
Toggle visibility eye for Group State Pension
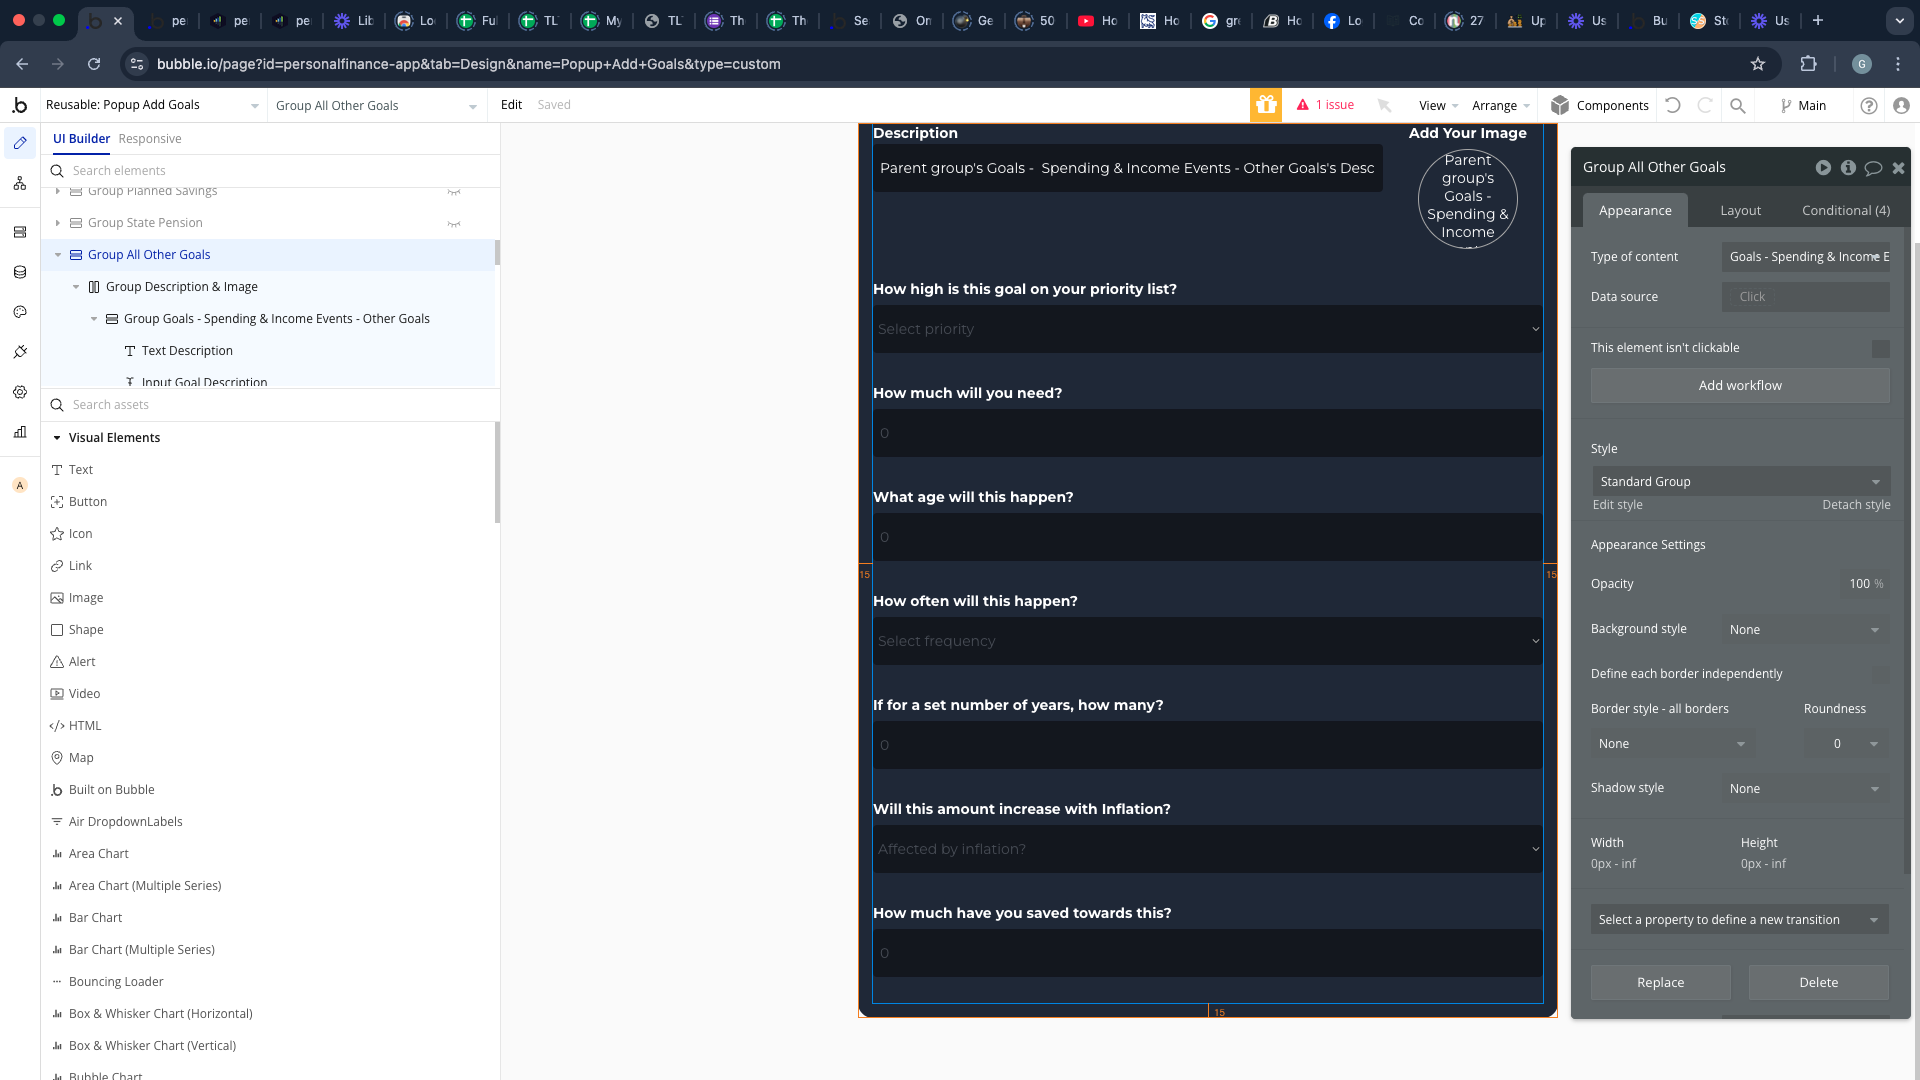pyautogui.click(x=454, y=223)
